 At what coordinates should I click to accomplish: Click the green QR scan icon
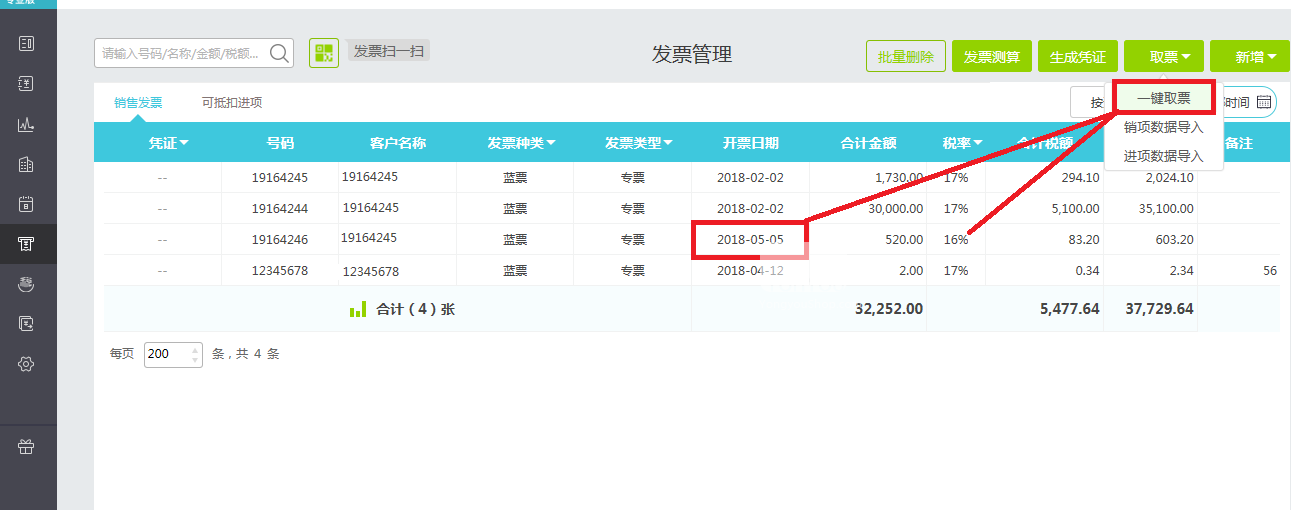pos(324,53)
